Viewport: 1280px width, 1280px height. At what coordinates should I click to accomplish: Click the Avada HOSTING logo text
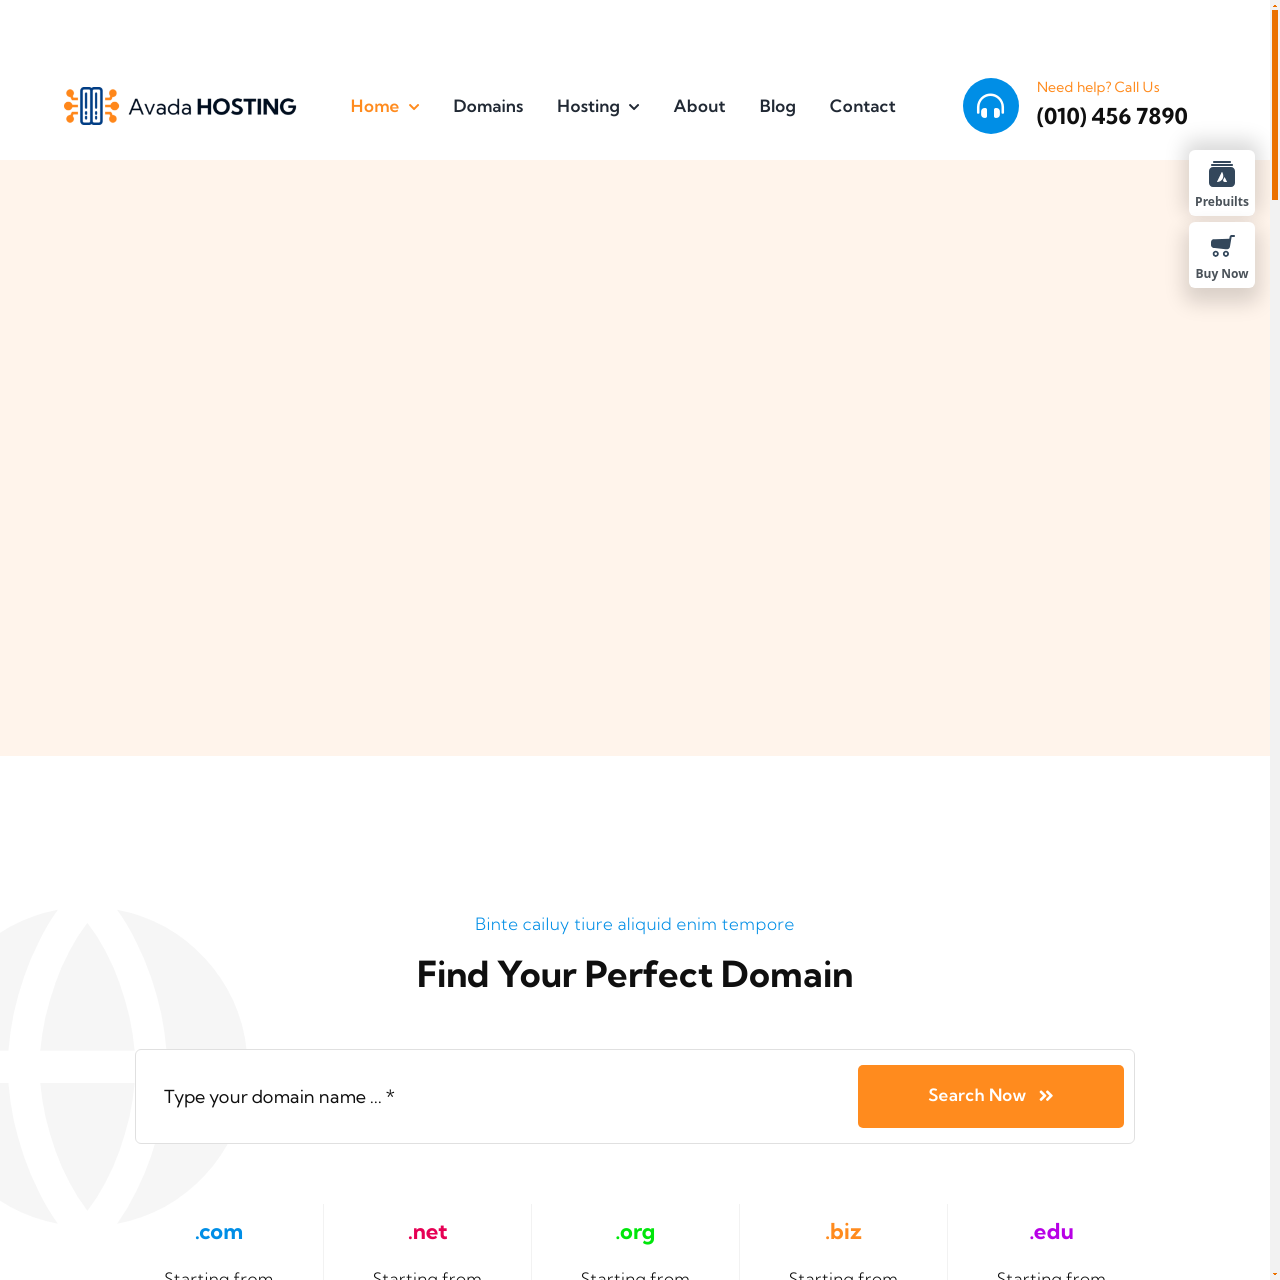click(212, 106)
